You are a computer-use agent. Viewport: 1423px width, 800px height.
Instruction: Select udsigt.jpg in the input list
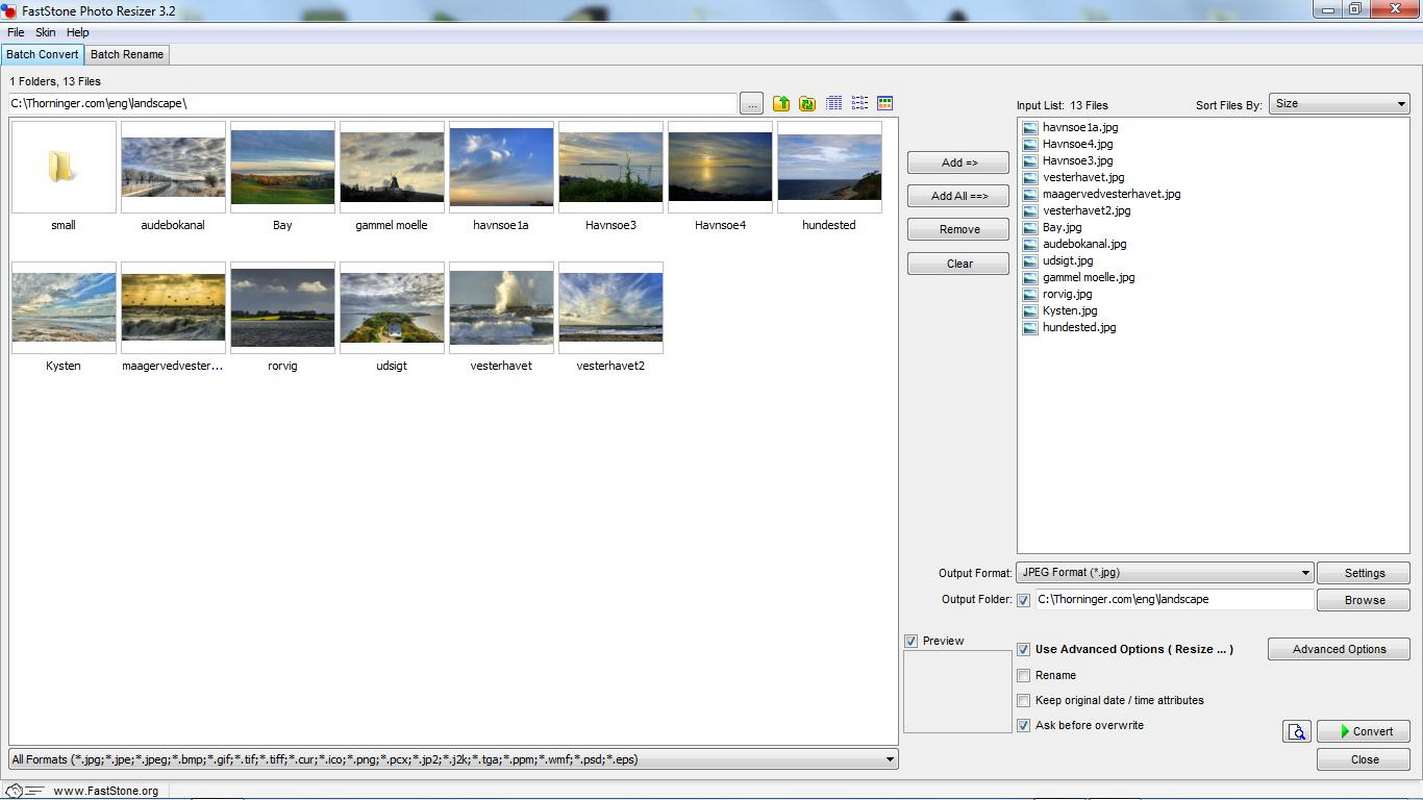[x=1067, y=261]
